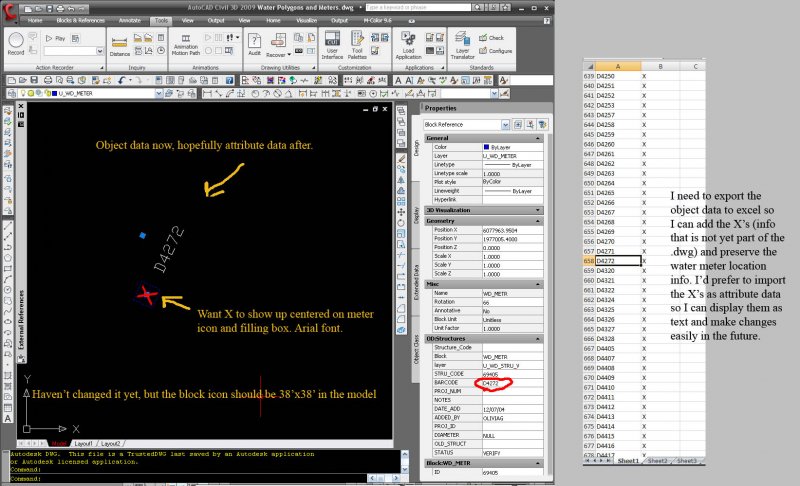Click the Command: prompt input line
The width and height of the screenshot is (800, 486).
coord(187,478)
